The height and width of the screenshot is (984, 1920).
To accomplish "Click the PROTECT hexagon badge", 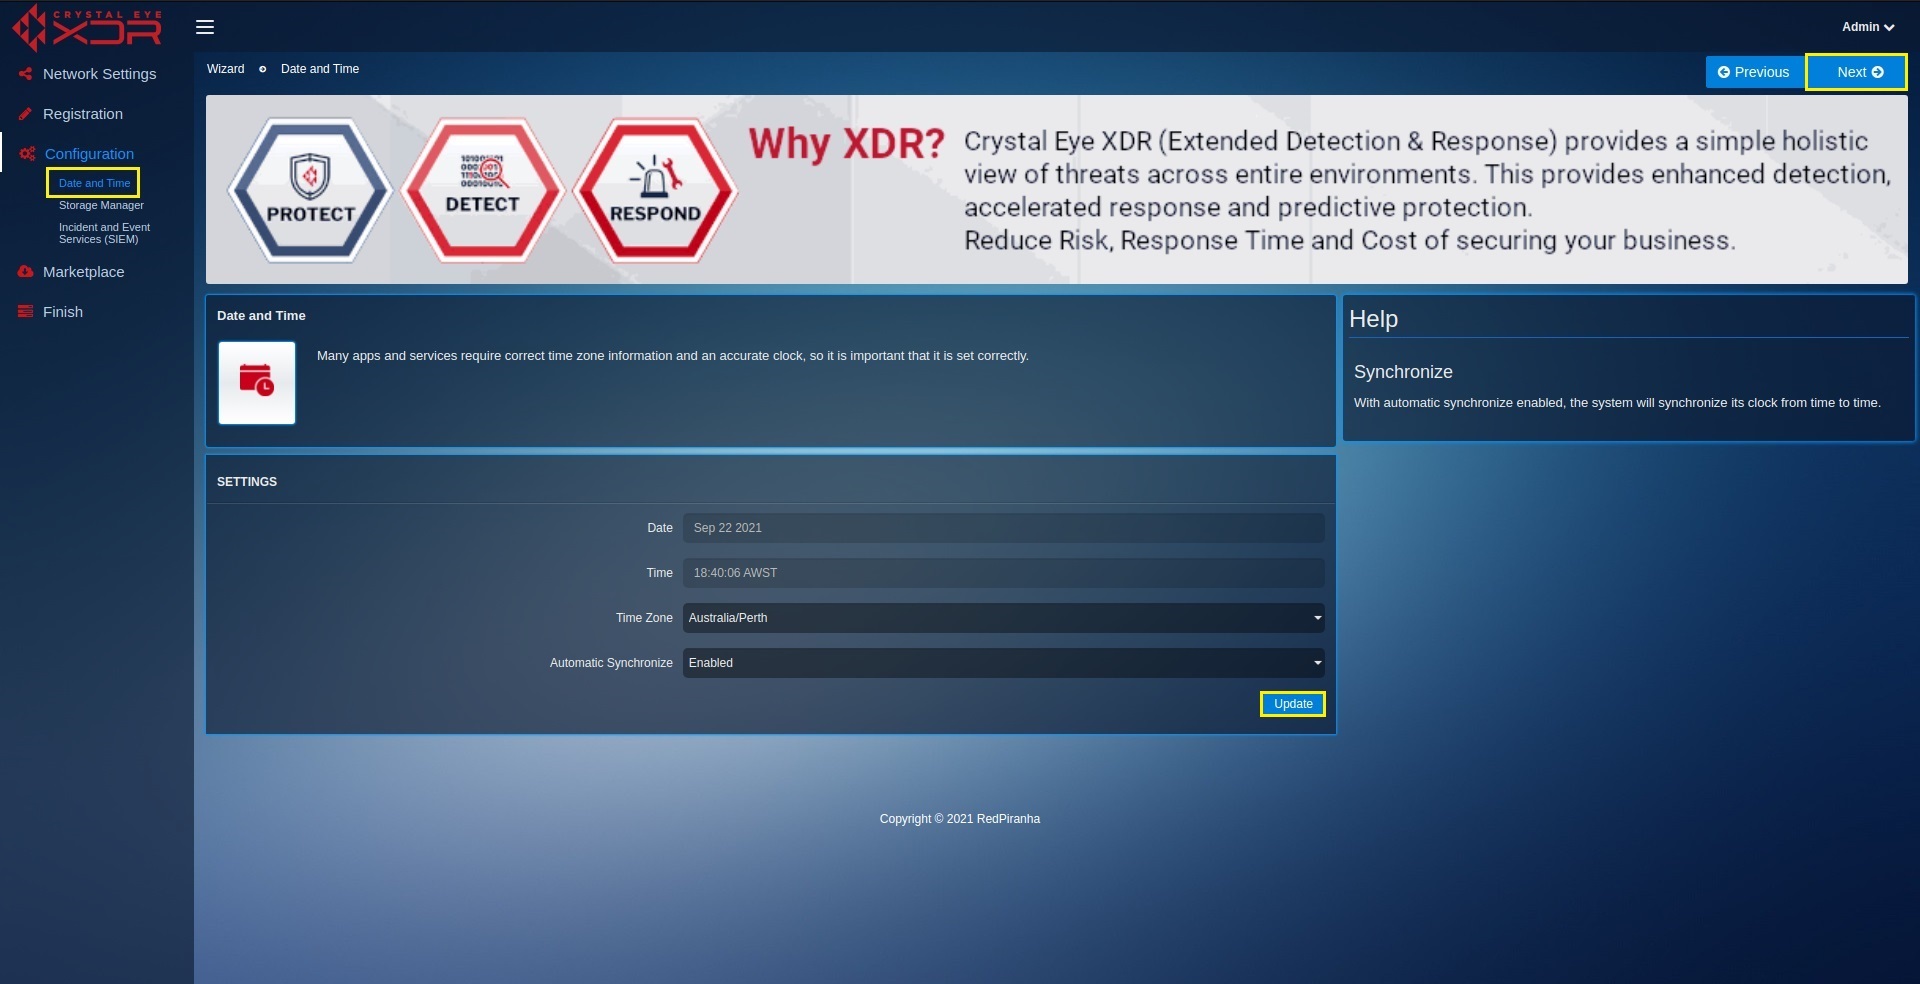I will [310, 190].
